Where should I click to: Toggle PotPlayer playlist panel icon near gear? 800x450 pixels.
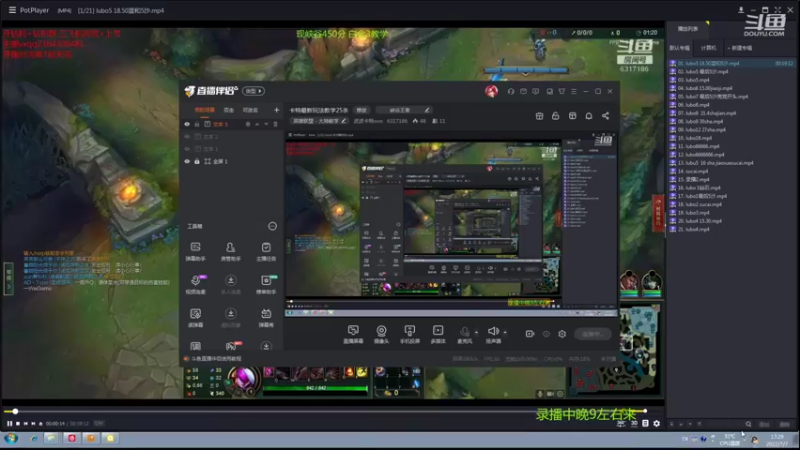pyautogui.click(x=645, y=423)
